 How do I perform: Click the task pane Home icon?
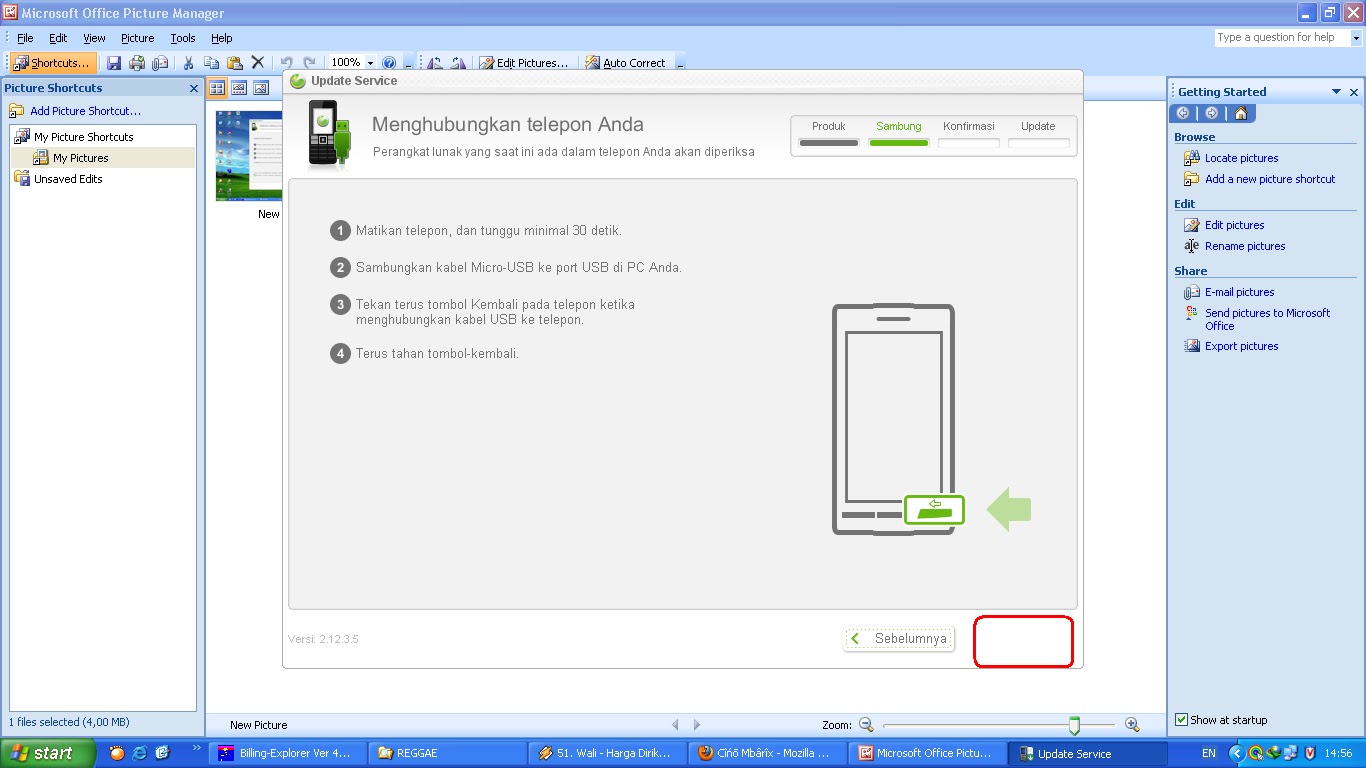1241,113
